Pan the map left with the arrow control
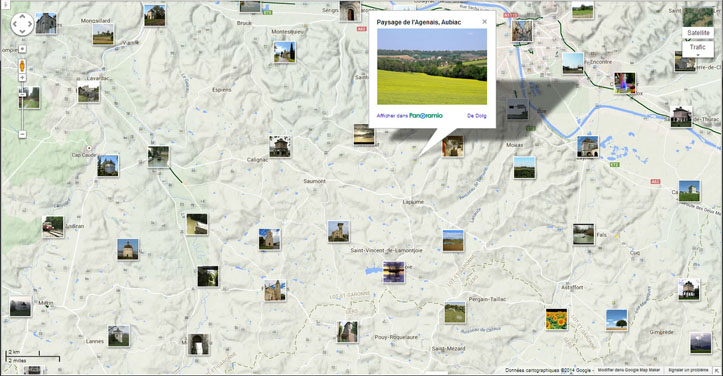 coord(16,24)
